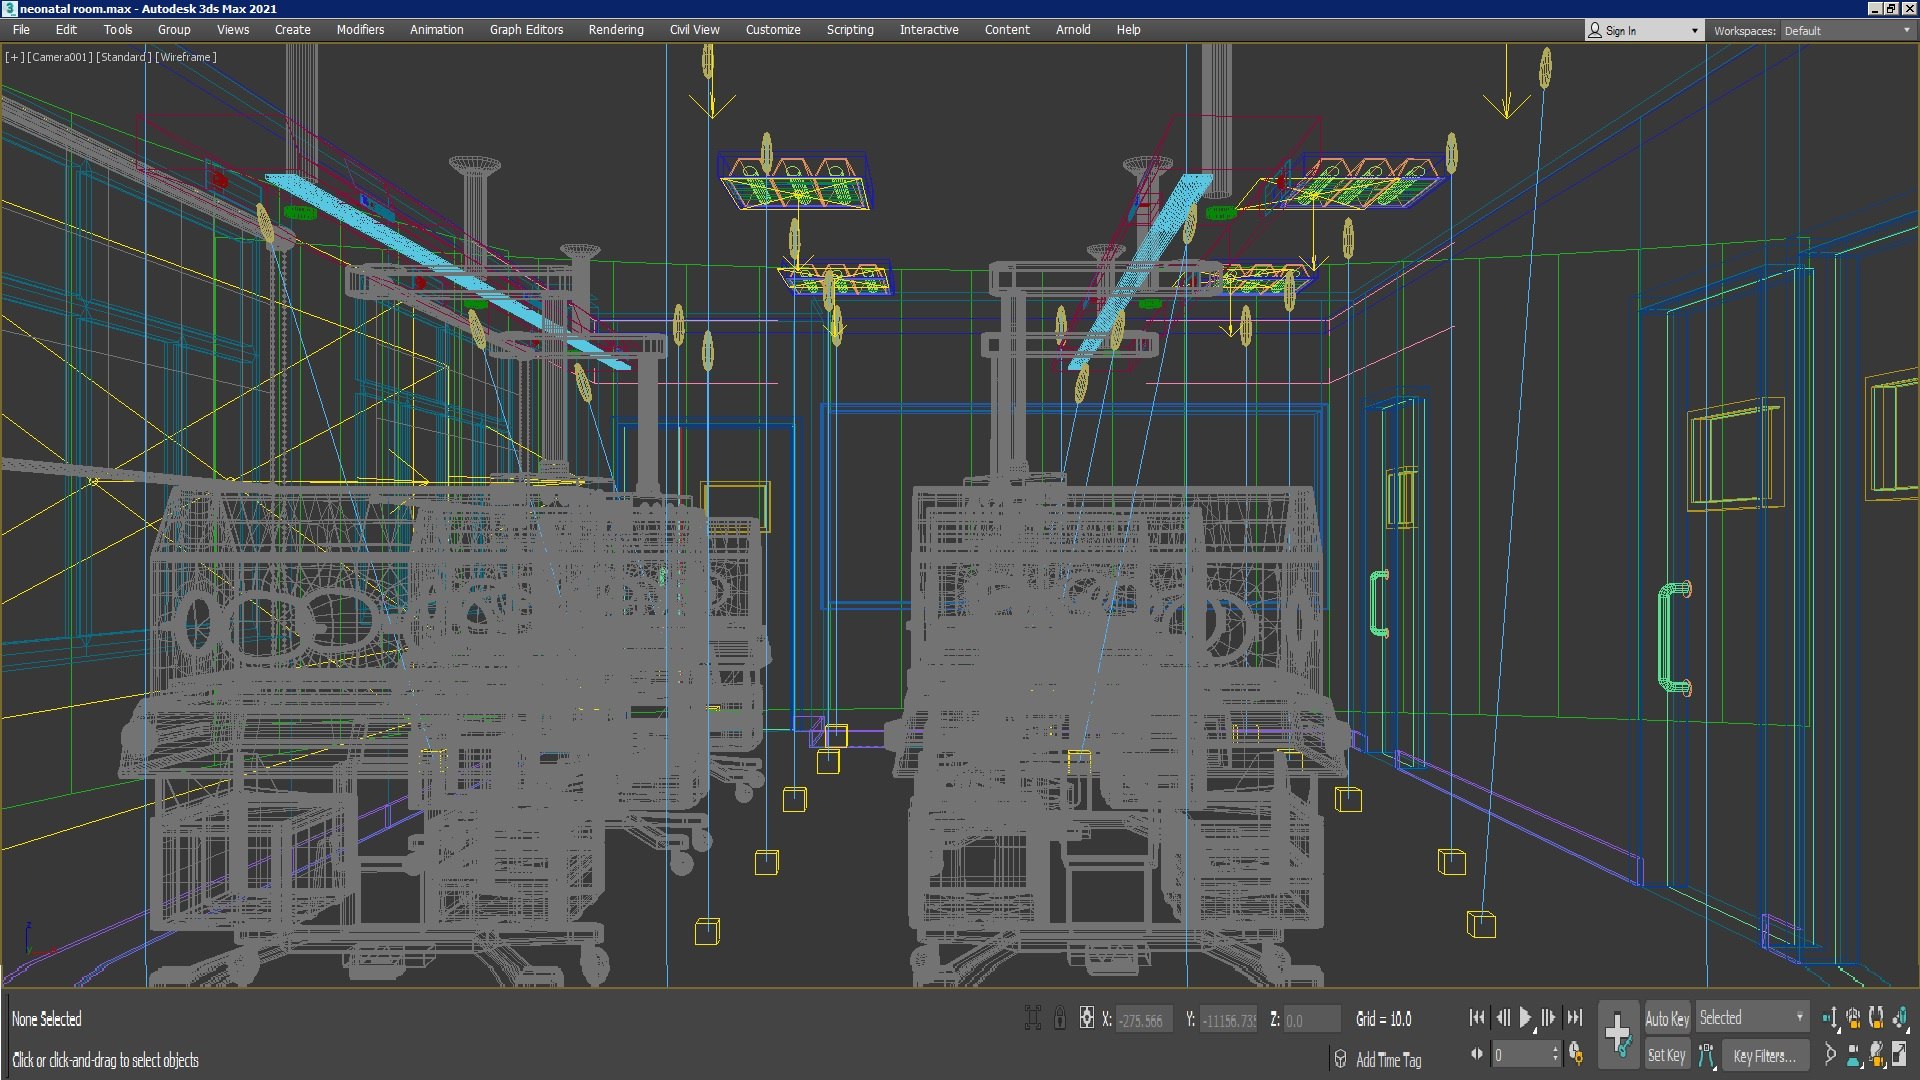Go to the end frame
This screenshot has height=1080, width=1920.
coord(1575,1018)
